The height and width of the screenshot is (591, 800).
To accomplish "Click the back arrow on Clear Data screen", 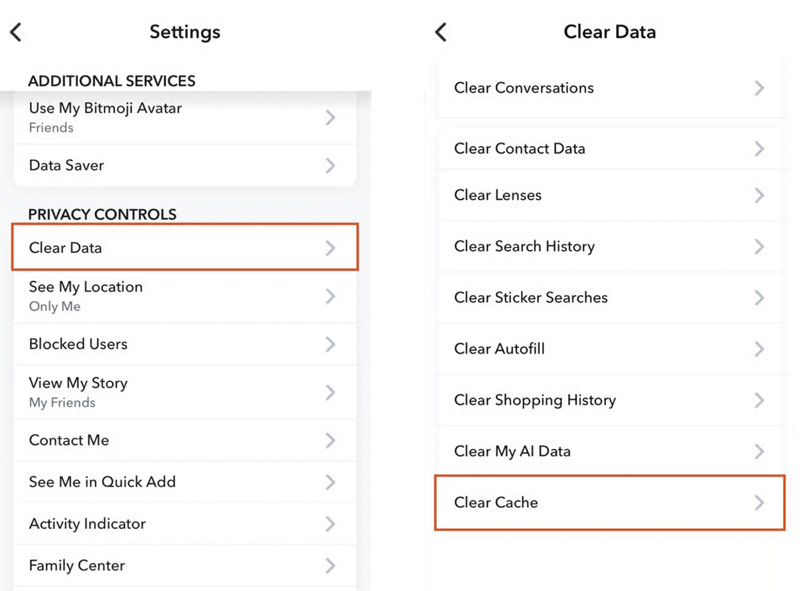I will coord(440,31).
